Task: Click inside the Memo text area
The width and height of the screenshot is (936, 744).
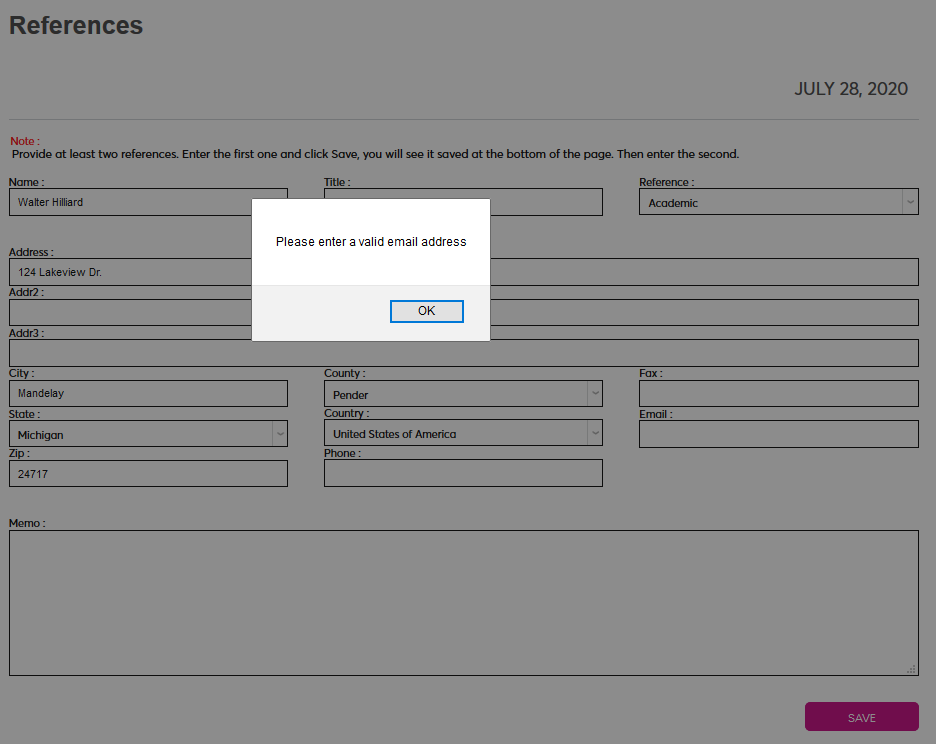Action: pos(463,602)
